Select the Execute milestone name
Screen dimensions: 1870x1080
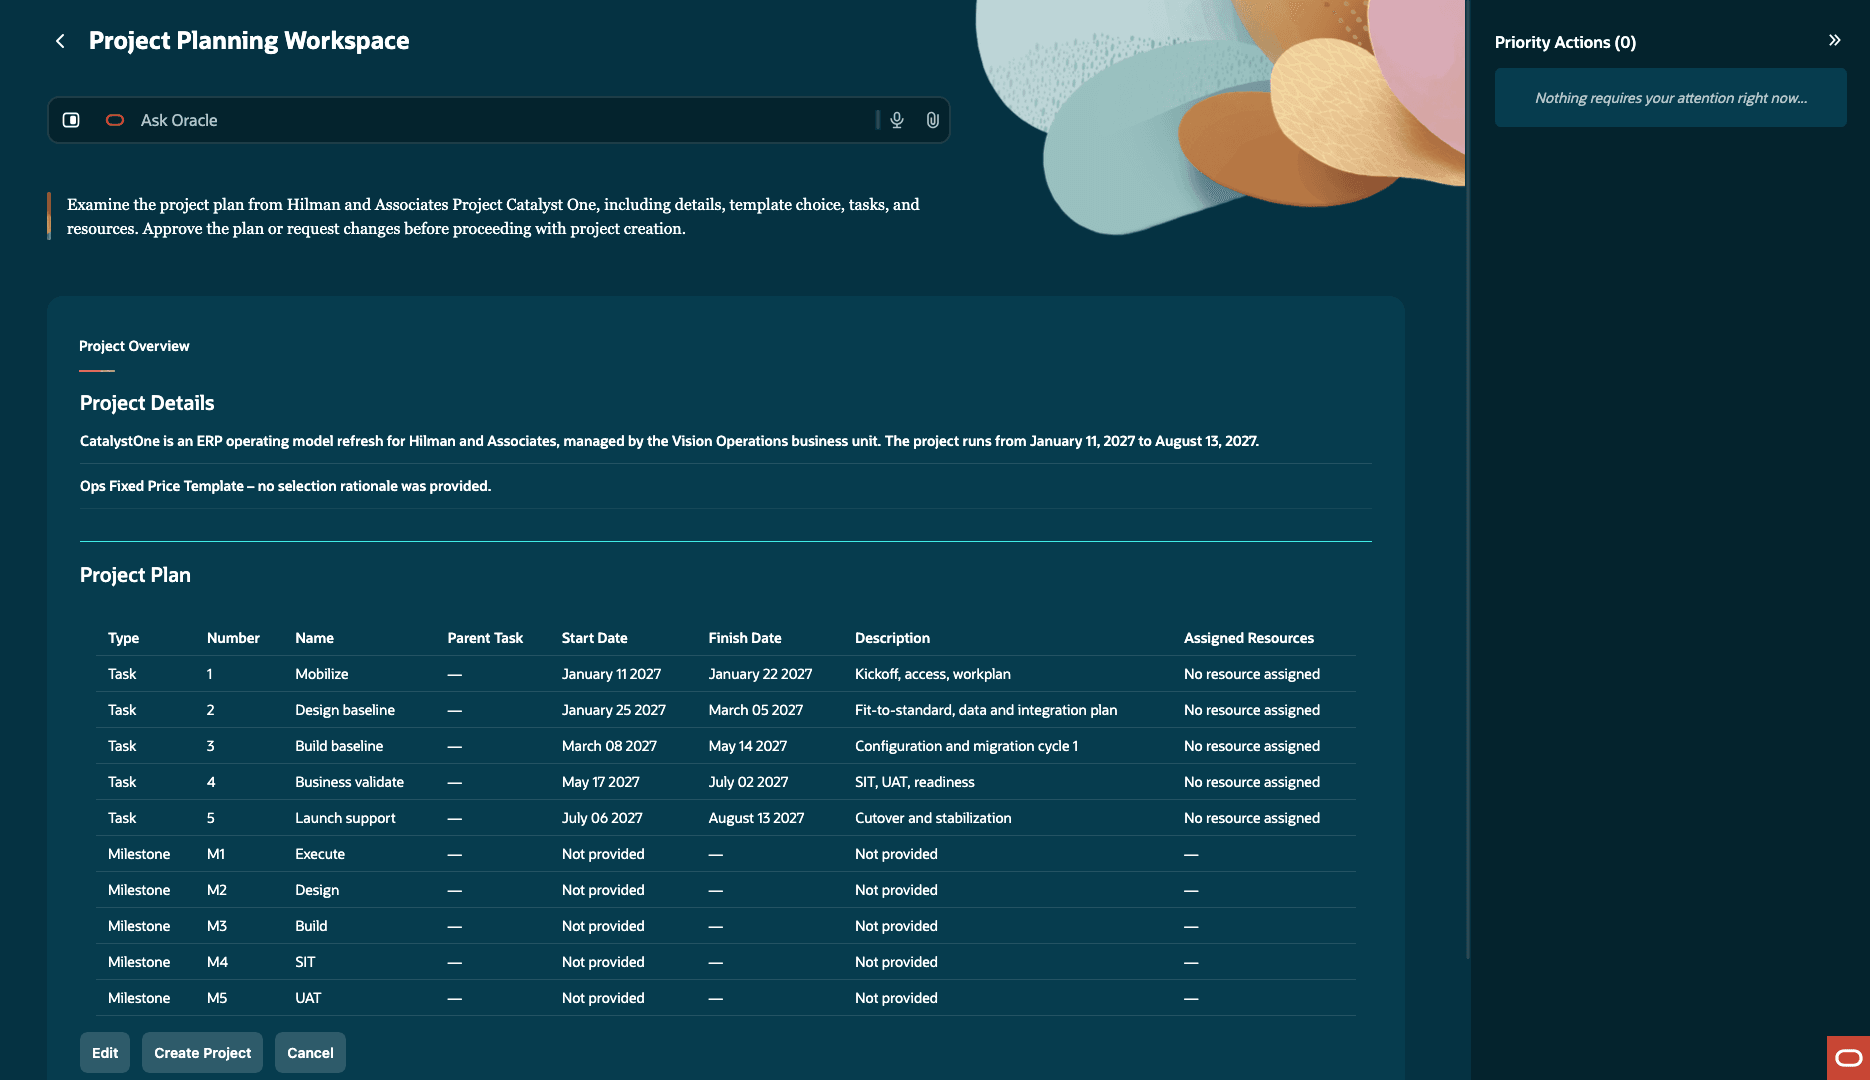pyautogui.click(x=320, y=854)
